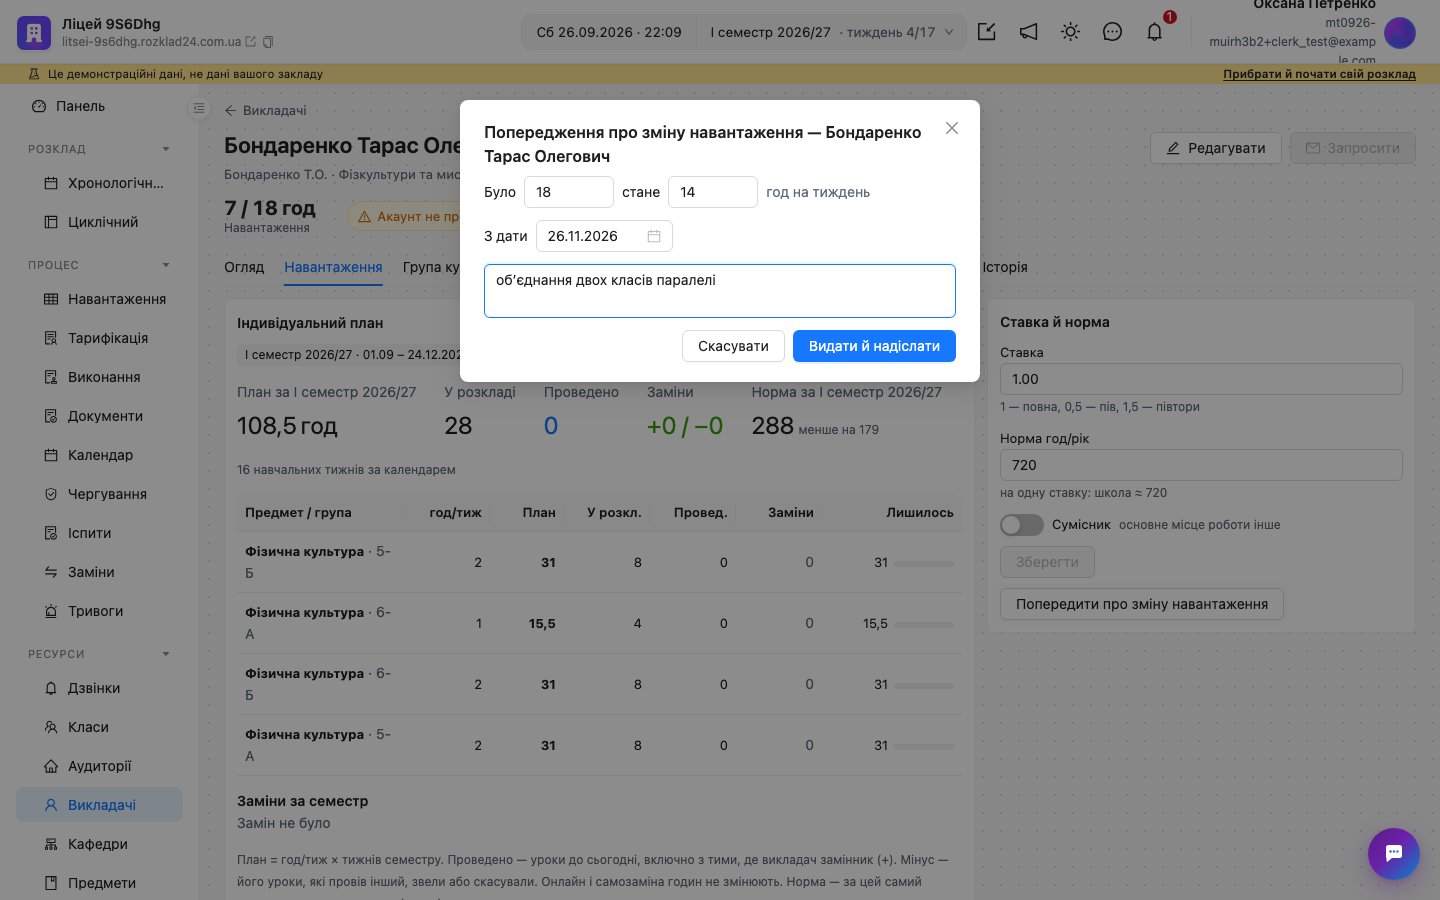Click Попередити про зміну навантаження button
The width and height of the screenshot is (1440, 900).
click(1142, 604)
